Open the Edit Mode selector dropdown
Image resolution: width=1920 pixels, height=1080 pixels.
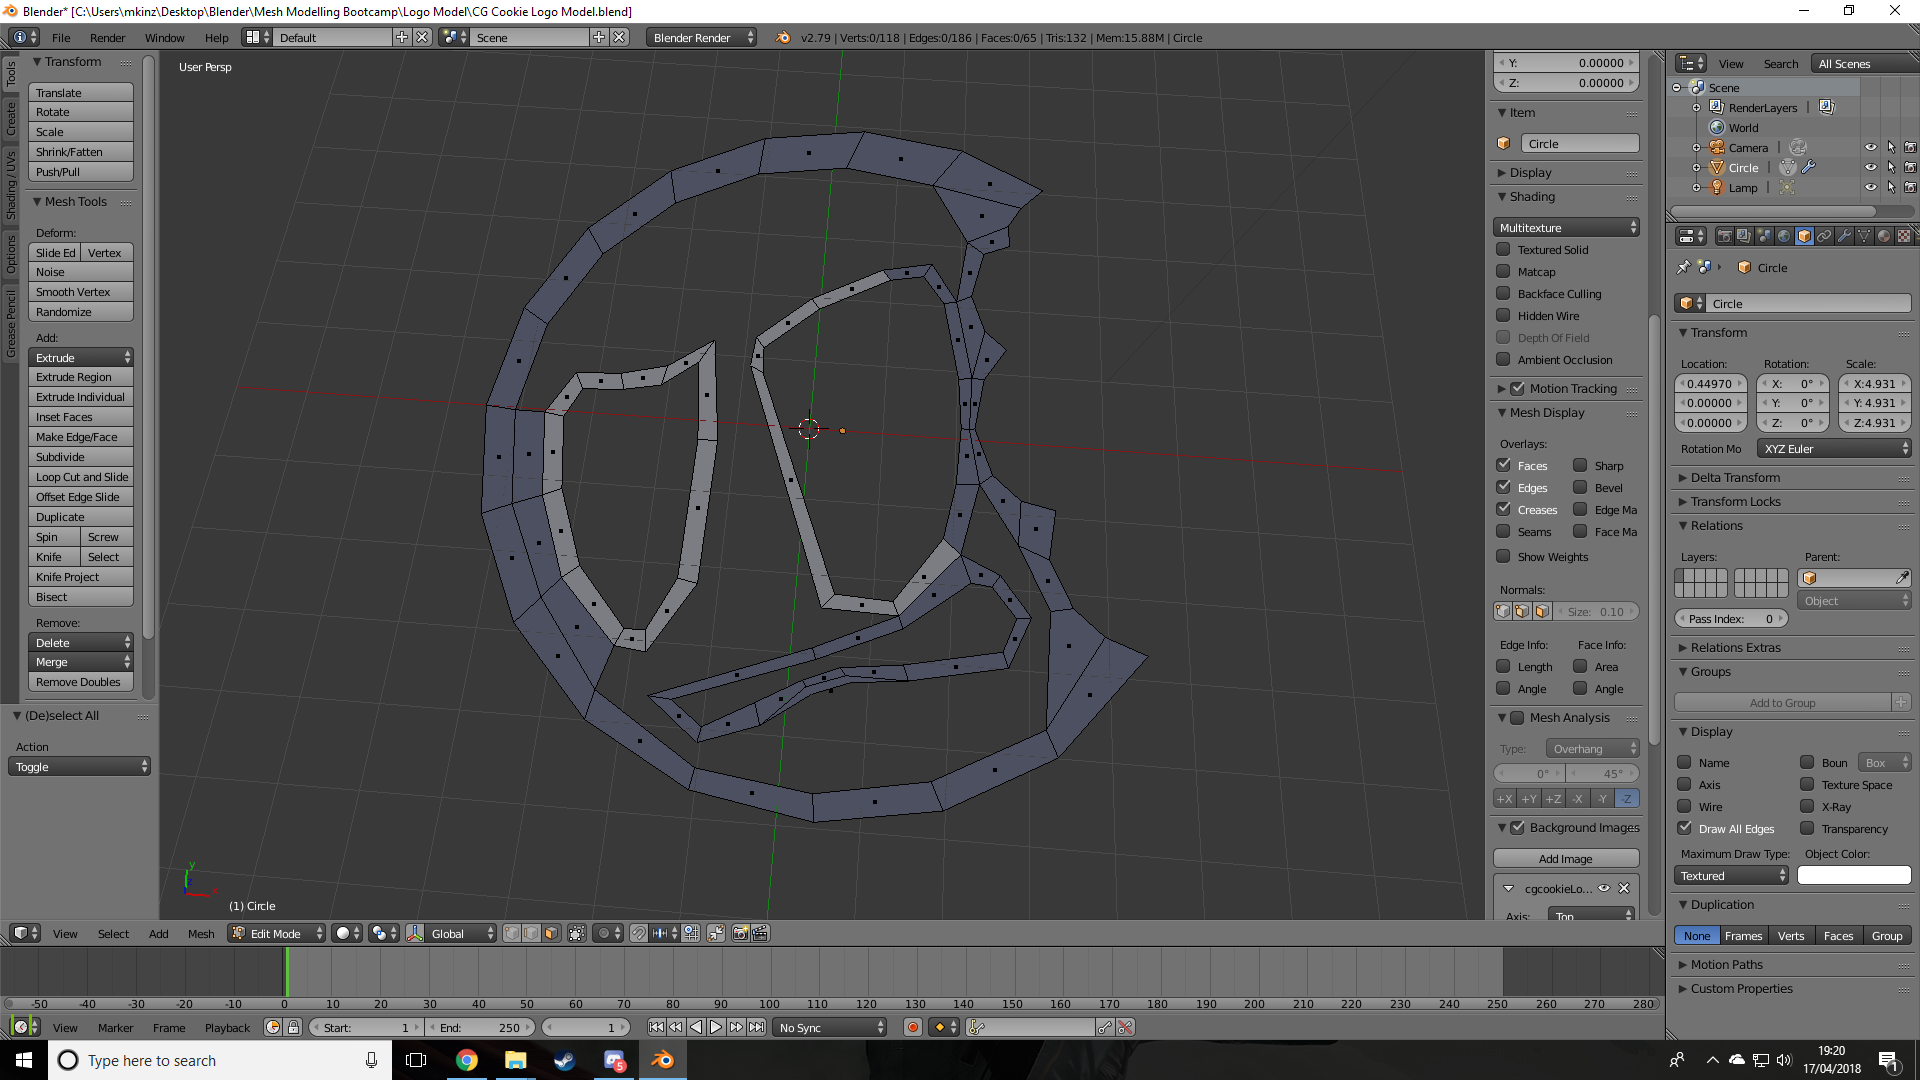point(277,933)
